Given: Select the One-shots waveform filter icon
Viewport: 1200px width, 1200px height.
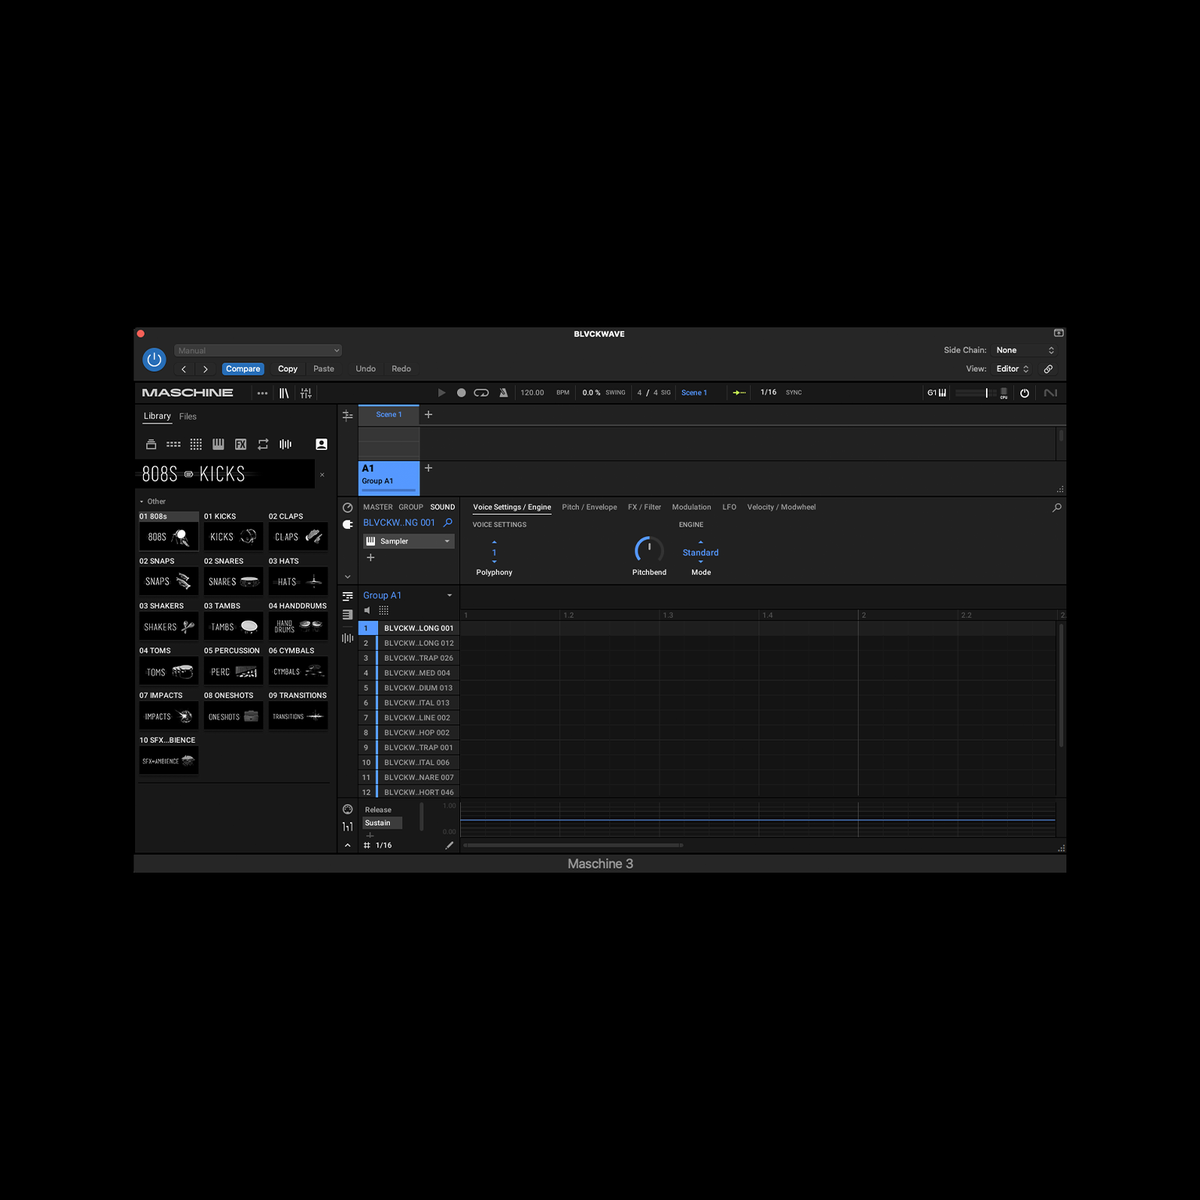Looking at the screenshot, I should click(285, 444).
